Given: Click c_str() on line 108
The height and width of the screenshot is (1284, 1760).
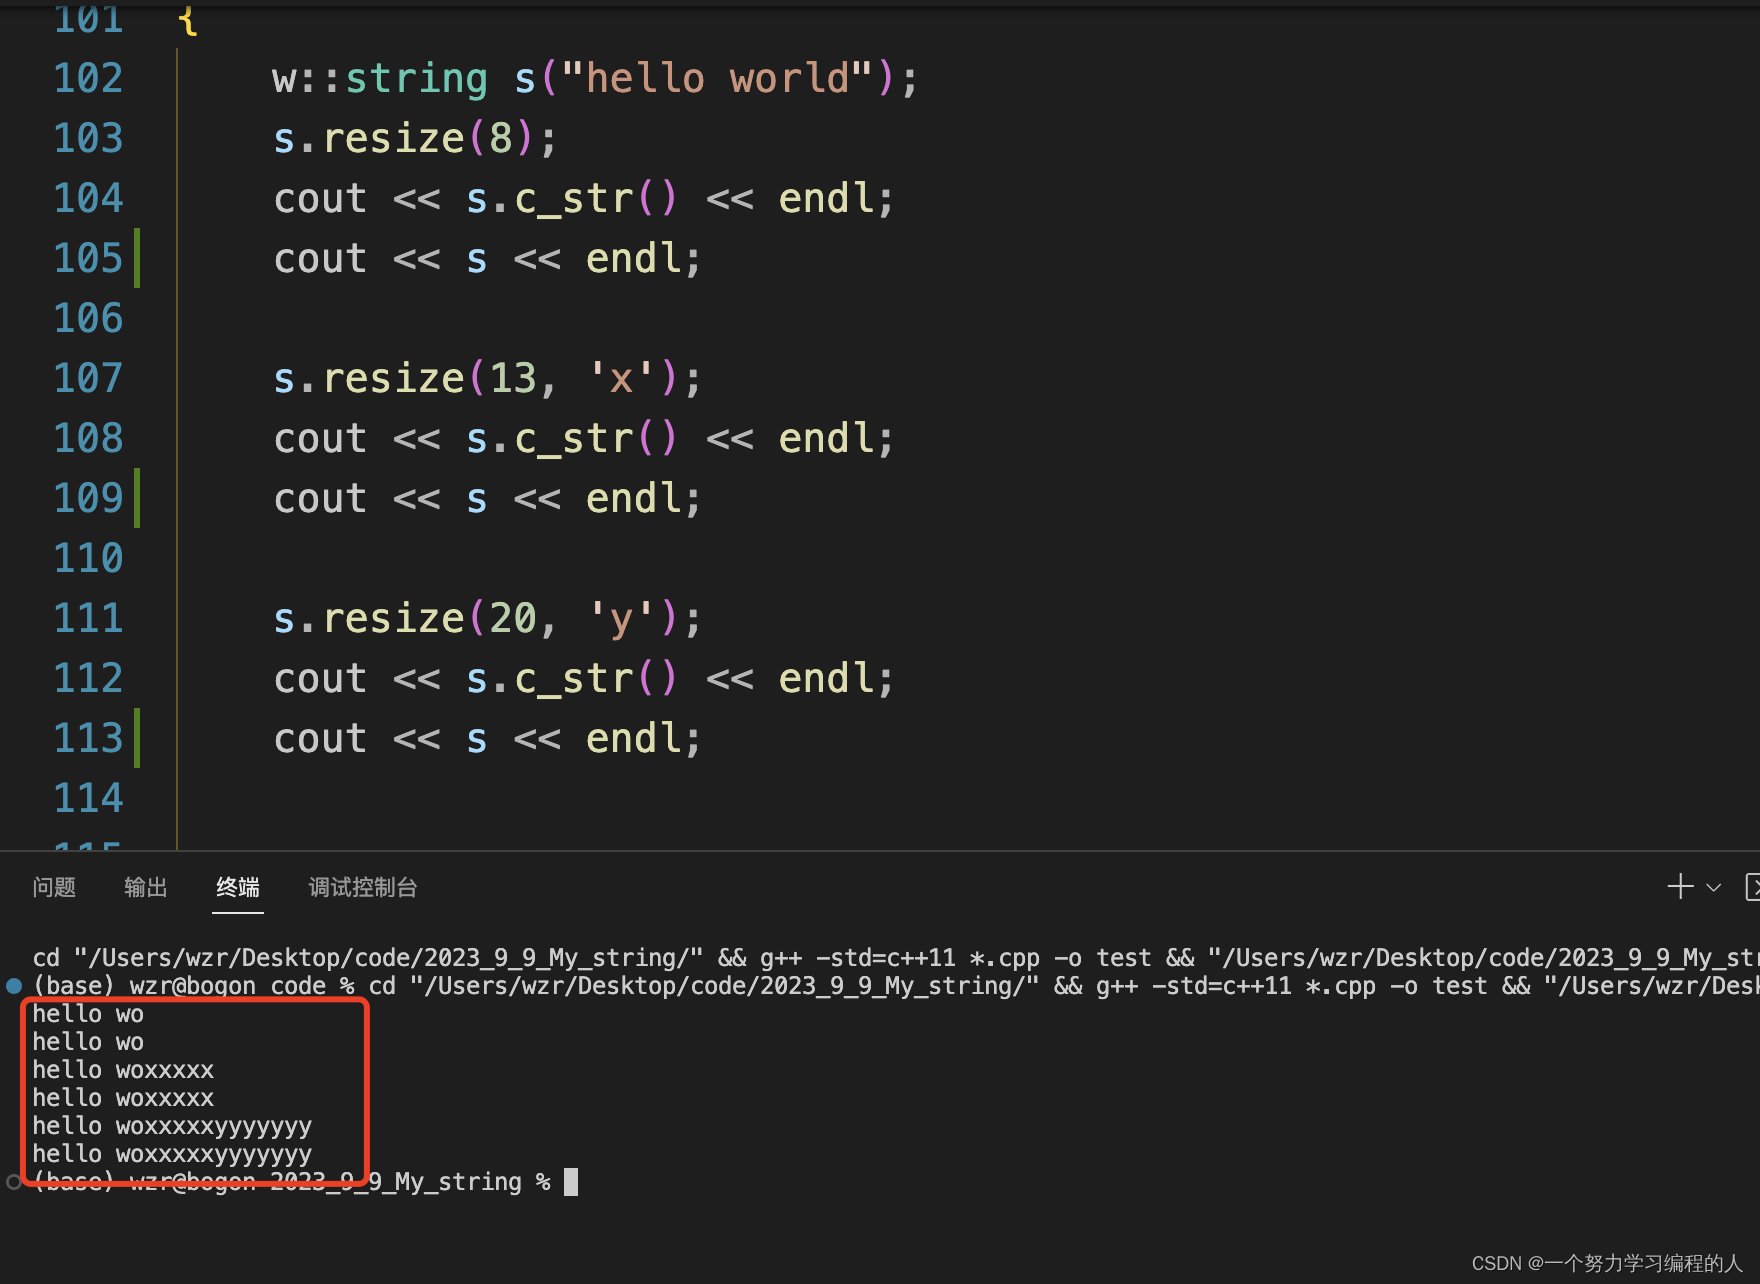Looking at the screenshot, I should [x=596, y=438].
